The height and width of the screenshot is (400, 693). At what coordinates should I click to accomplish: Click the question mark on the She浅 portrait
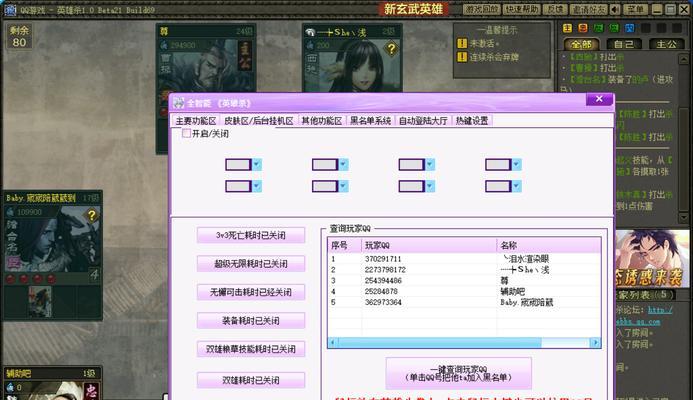point(391,49)
